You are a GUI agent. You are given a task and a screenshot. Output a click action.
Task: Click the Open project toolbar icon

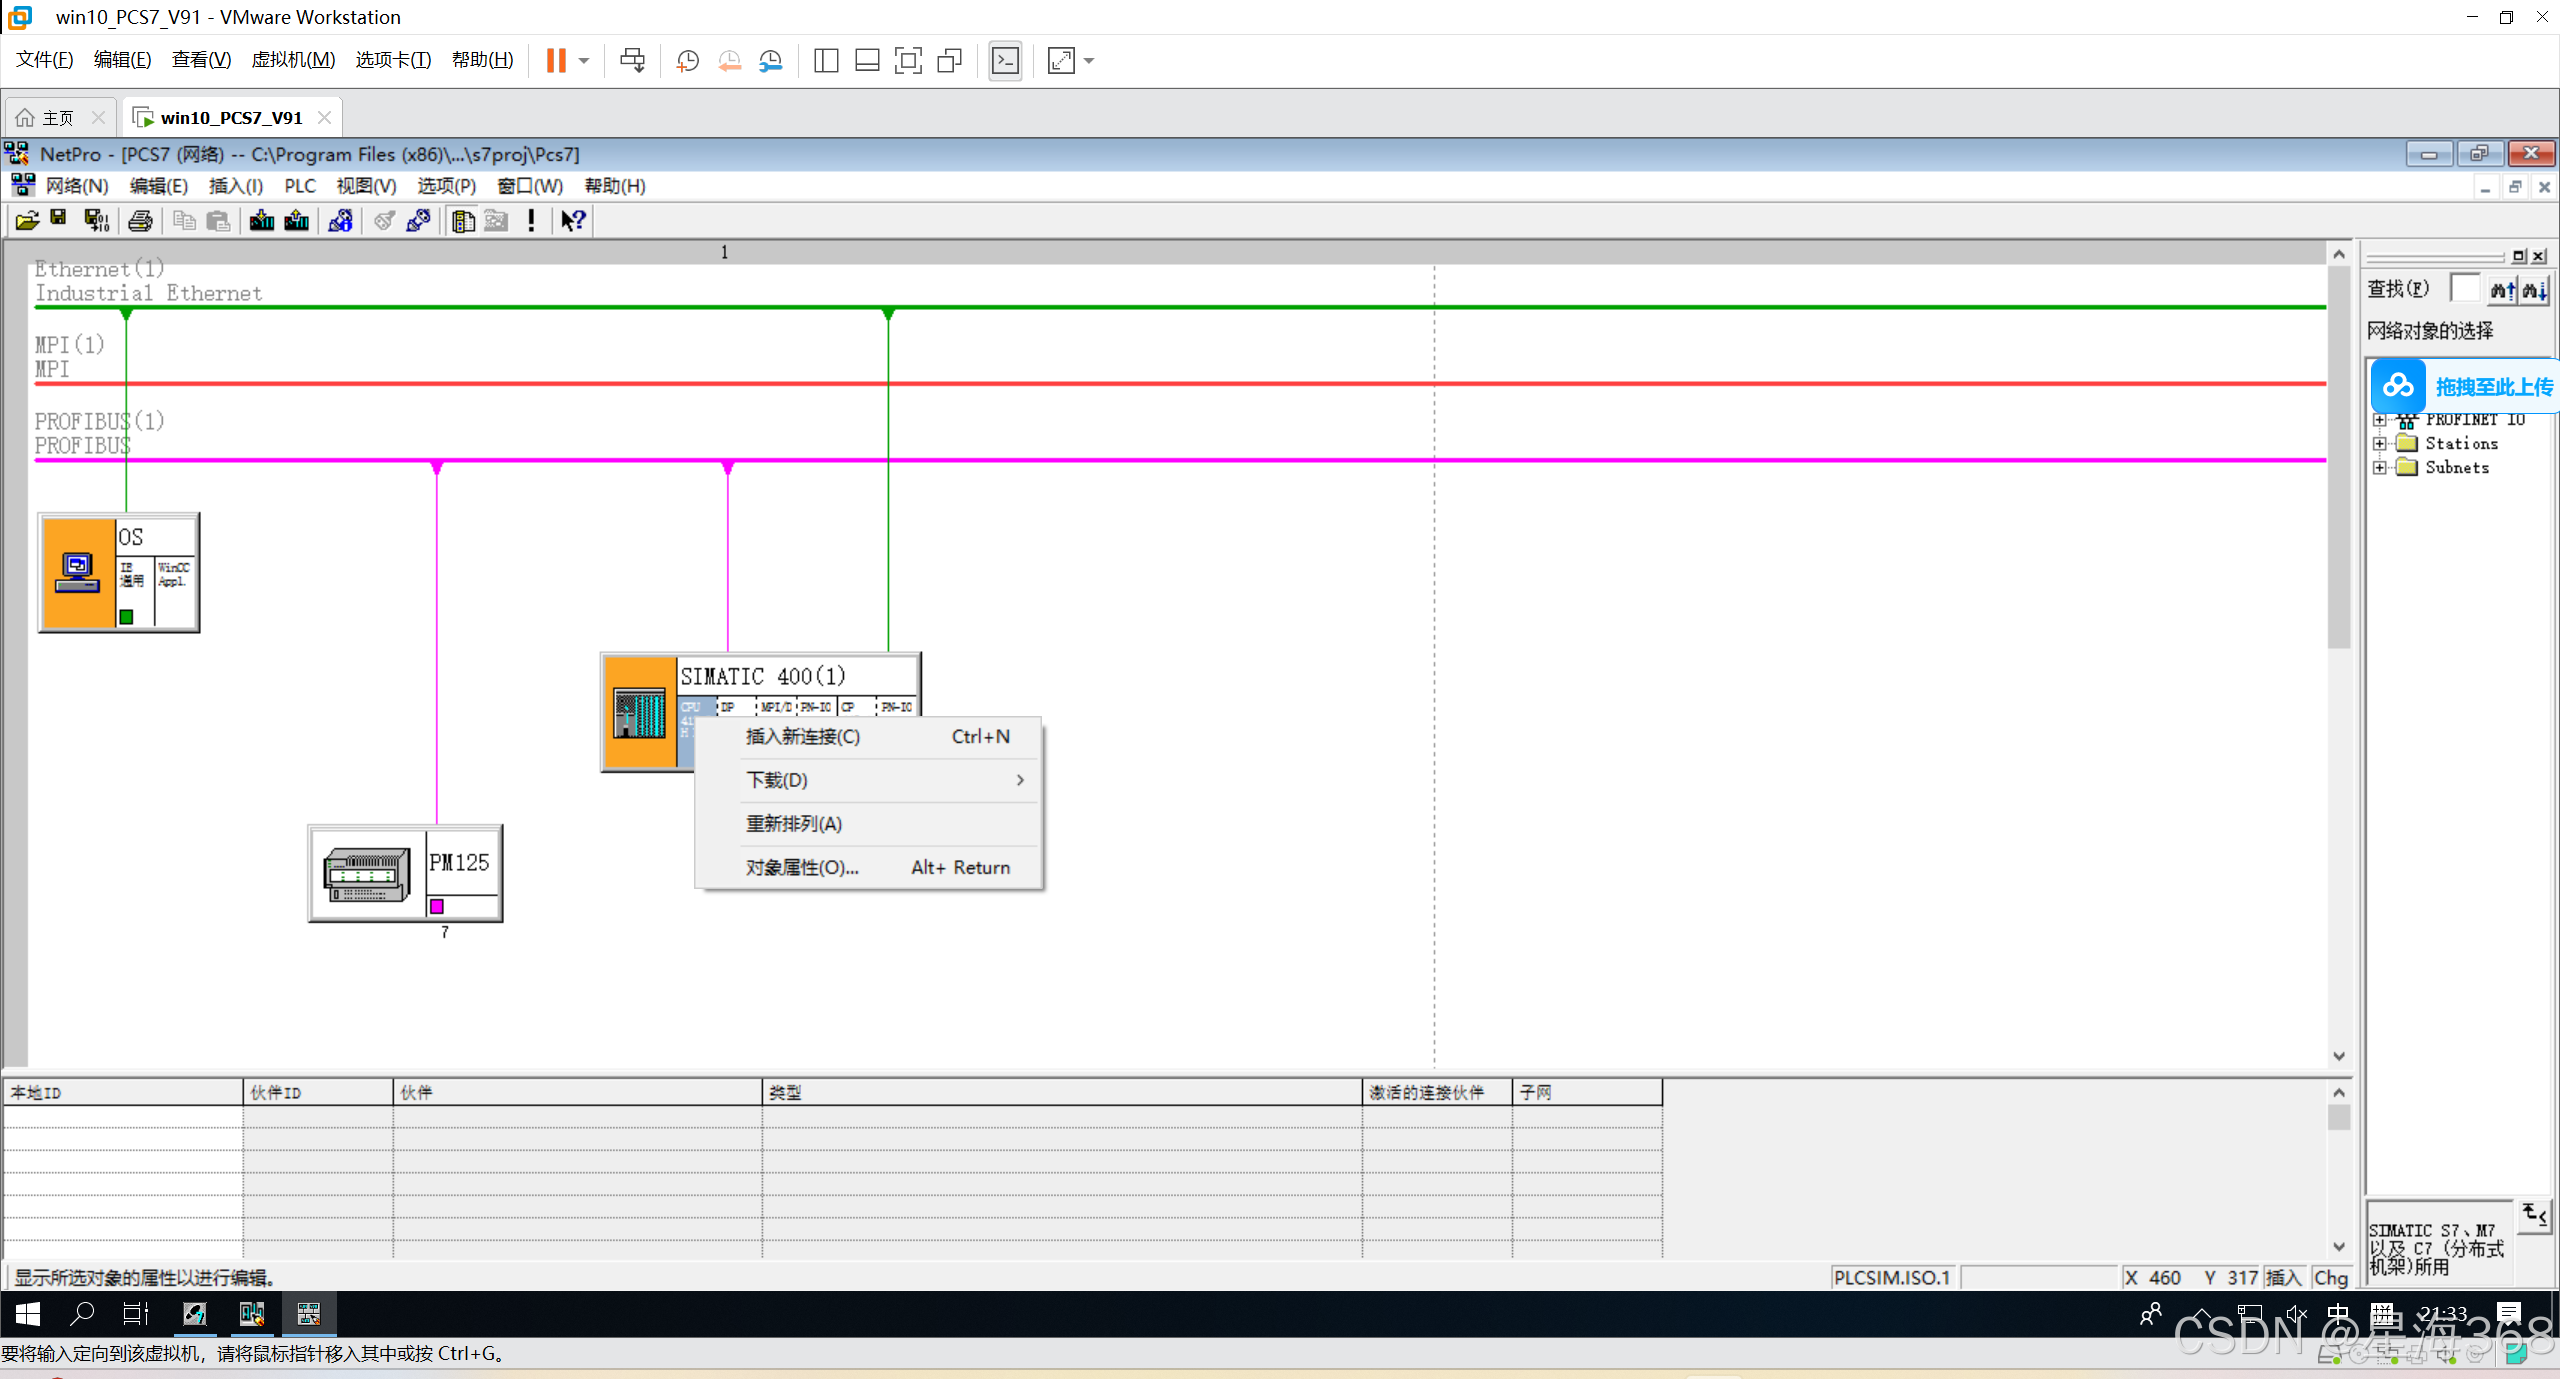pos(27,220)
